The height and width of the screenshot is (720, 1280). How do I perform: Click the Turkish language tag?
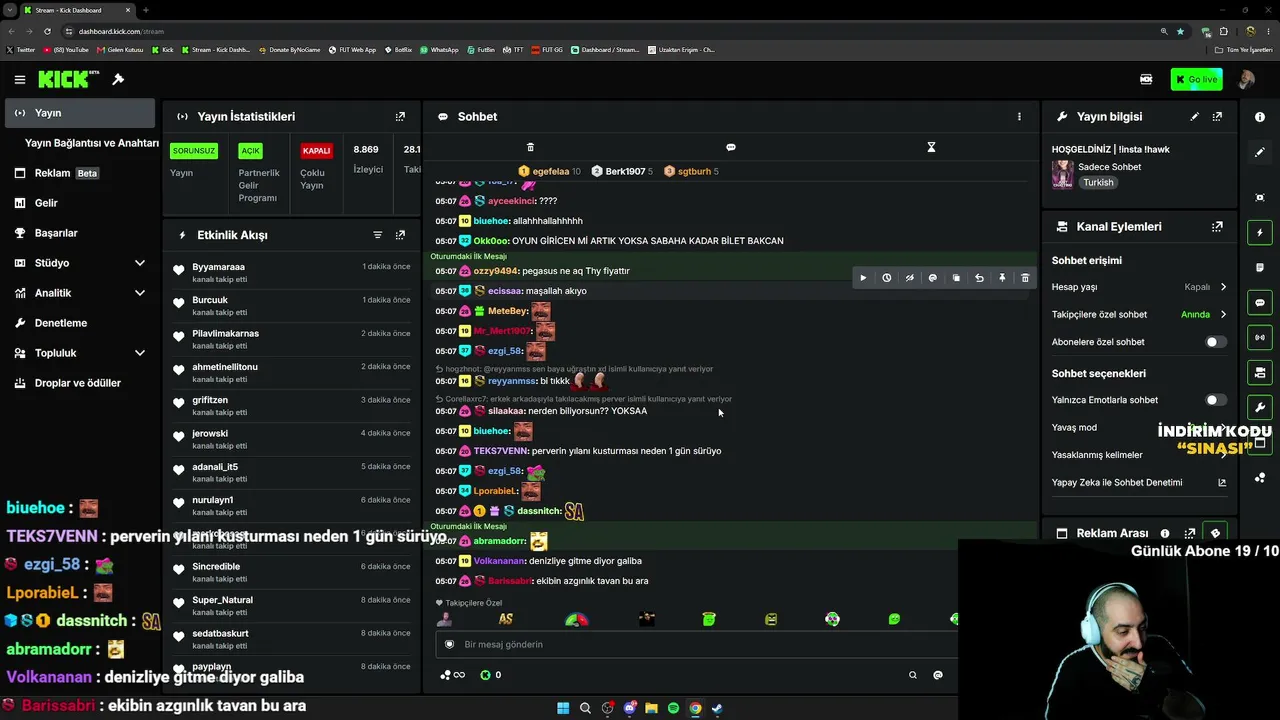[1098, 183]
